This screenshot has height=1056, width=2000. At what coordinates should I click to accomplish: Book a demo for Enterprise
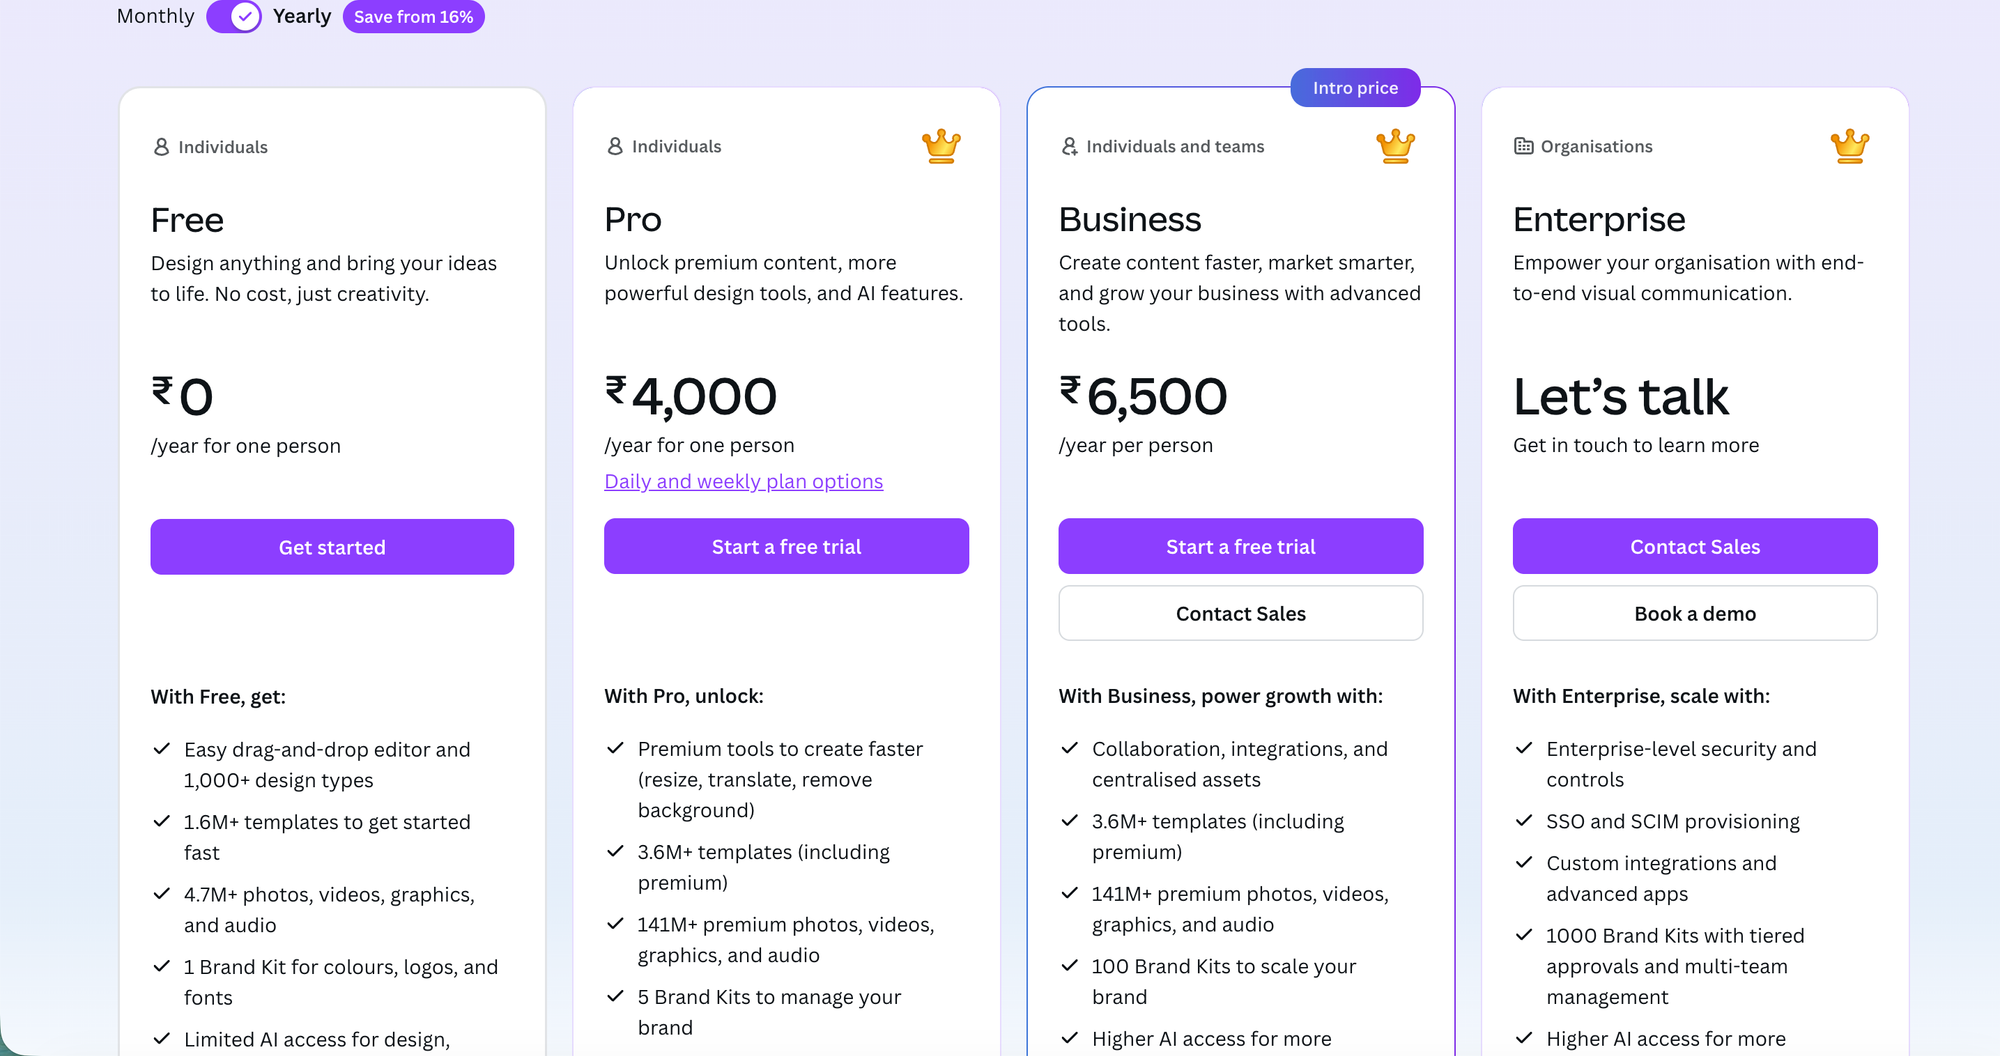1694,613
